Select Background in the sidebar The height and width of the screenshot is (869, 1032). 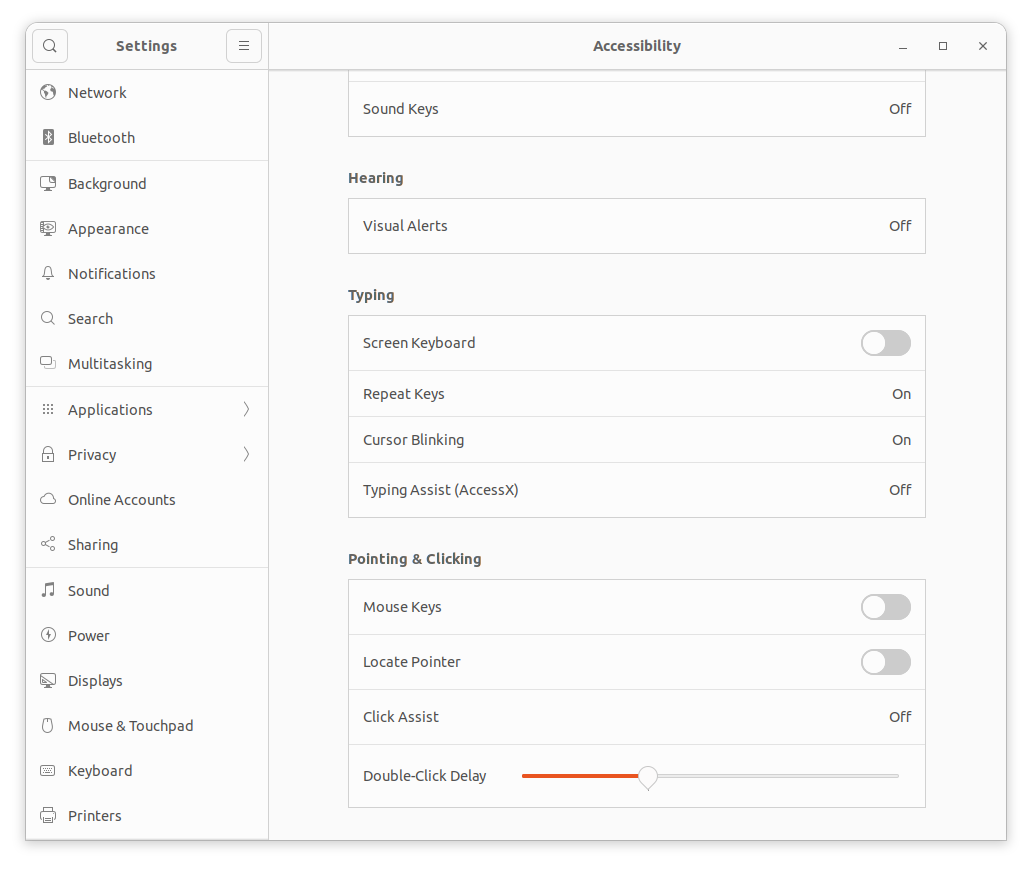(x=147, y=184)
